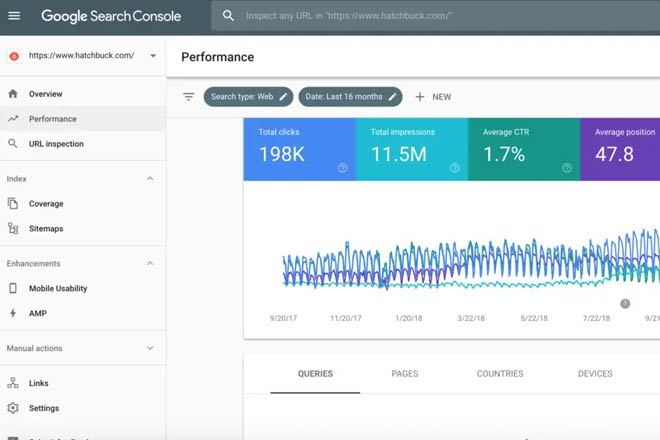Click help icon on Total impressions card

[x=455, y=168]
